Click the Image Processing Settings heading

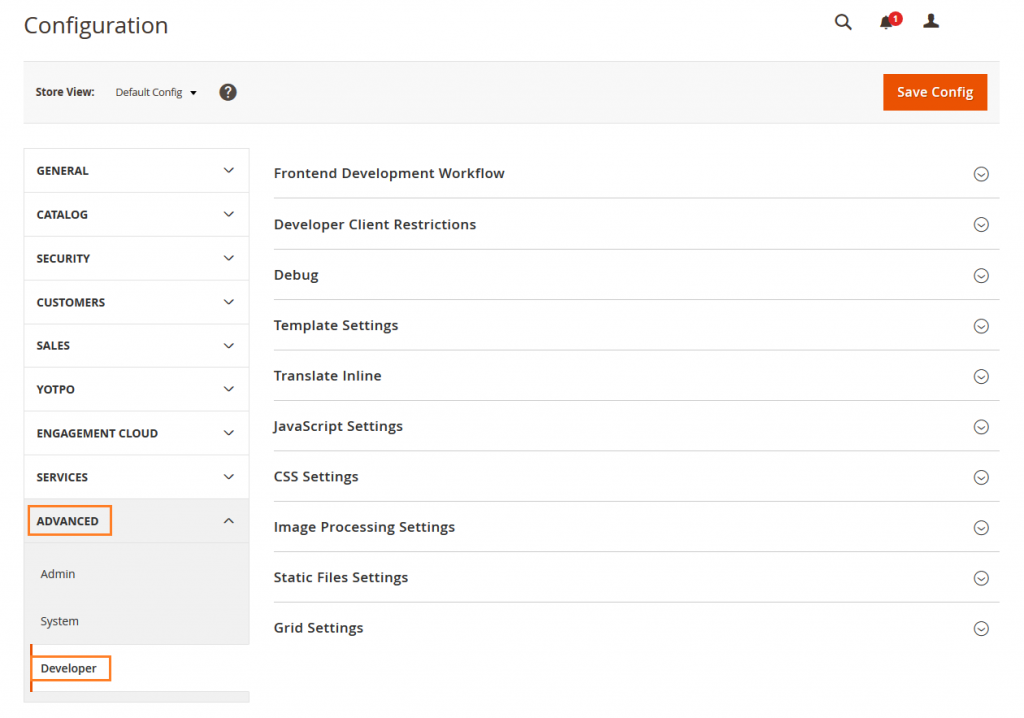click(364, 527)
